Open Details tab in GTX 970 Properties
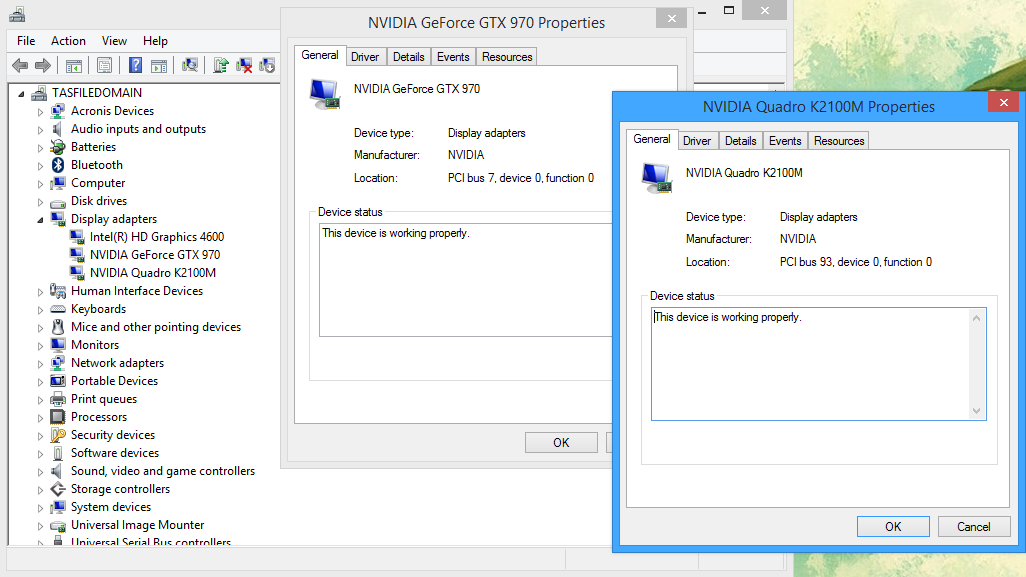This screenshot has height=577, width=1026. tap(408, 57)
